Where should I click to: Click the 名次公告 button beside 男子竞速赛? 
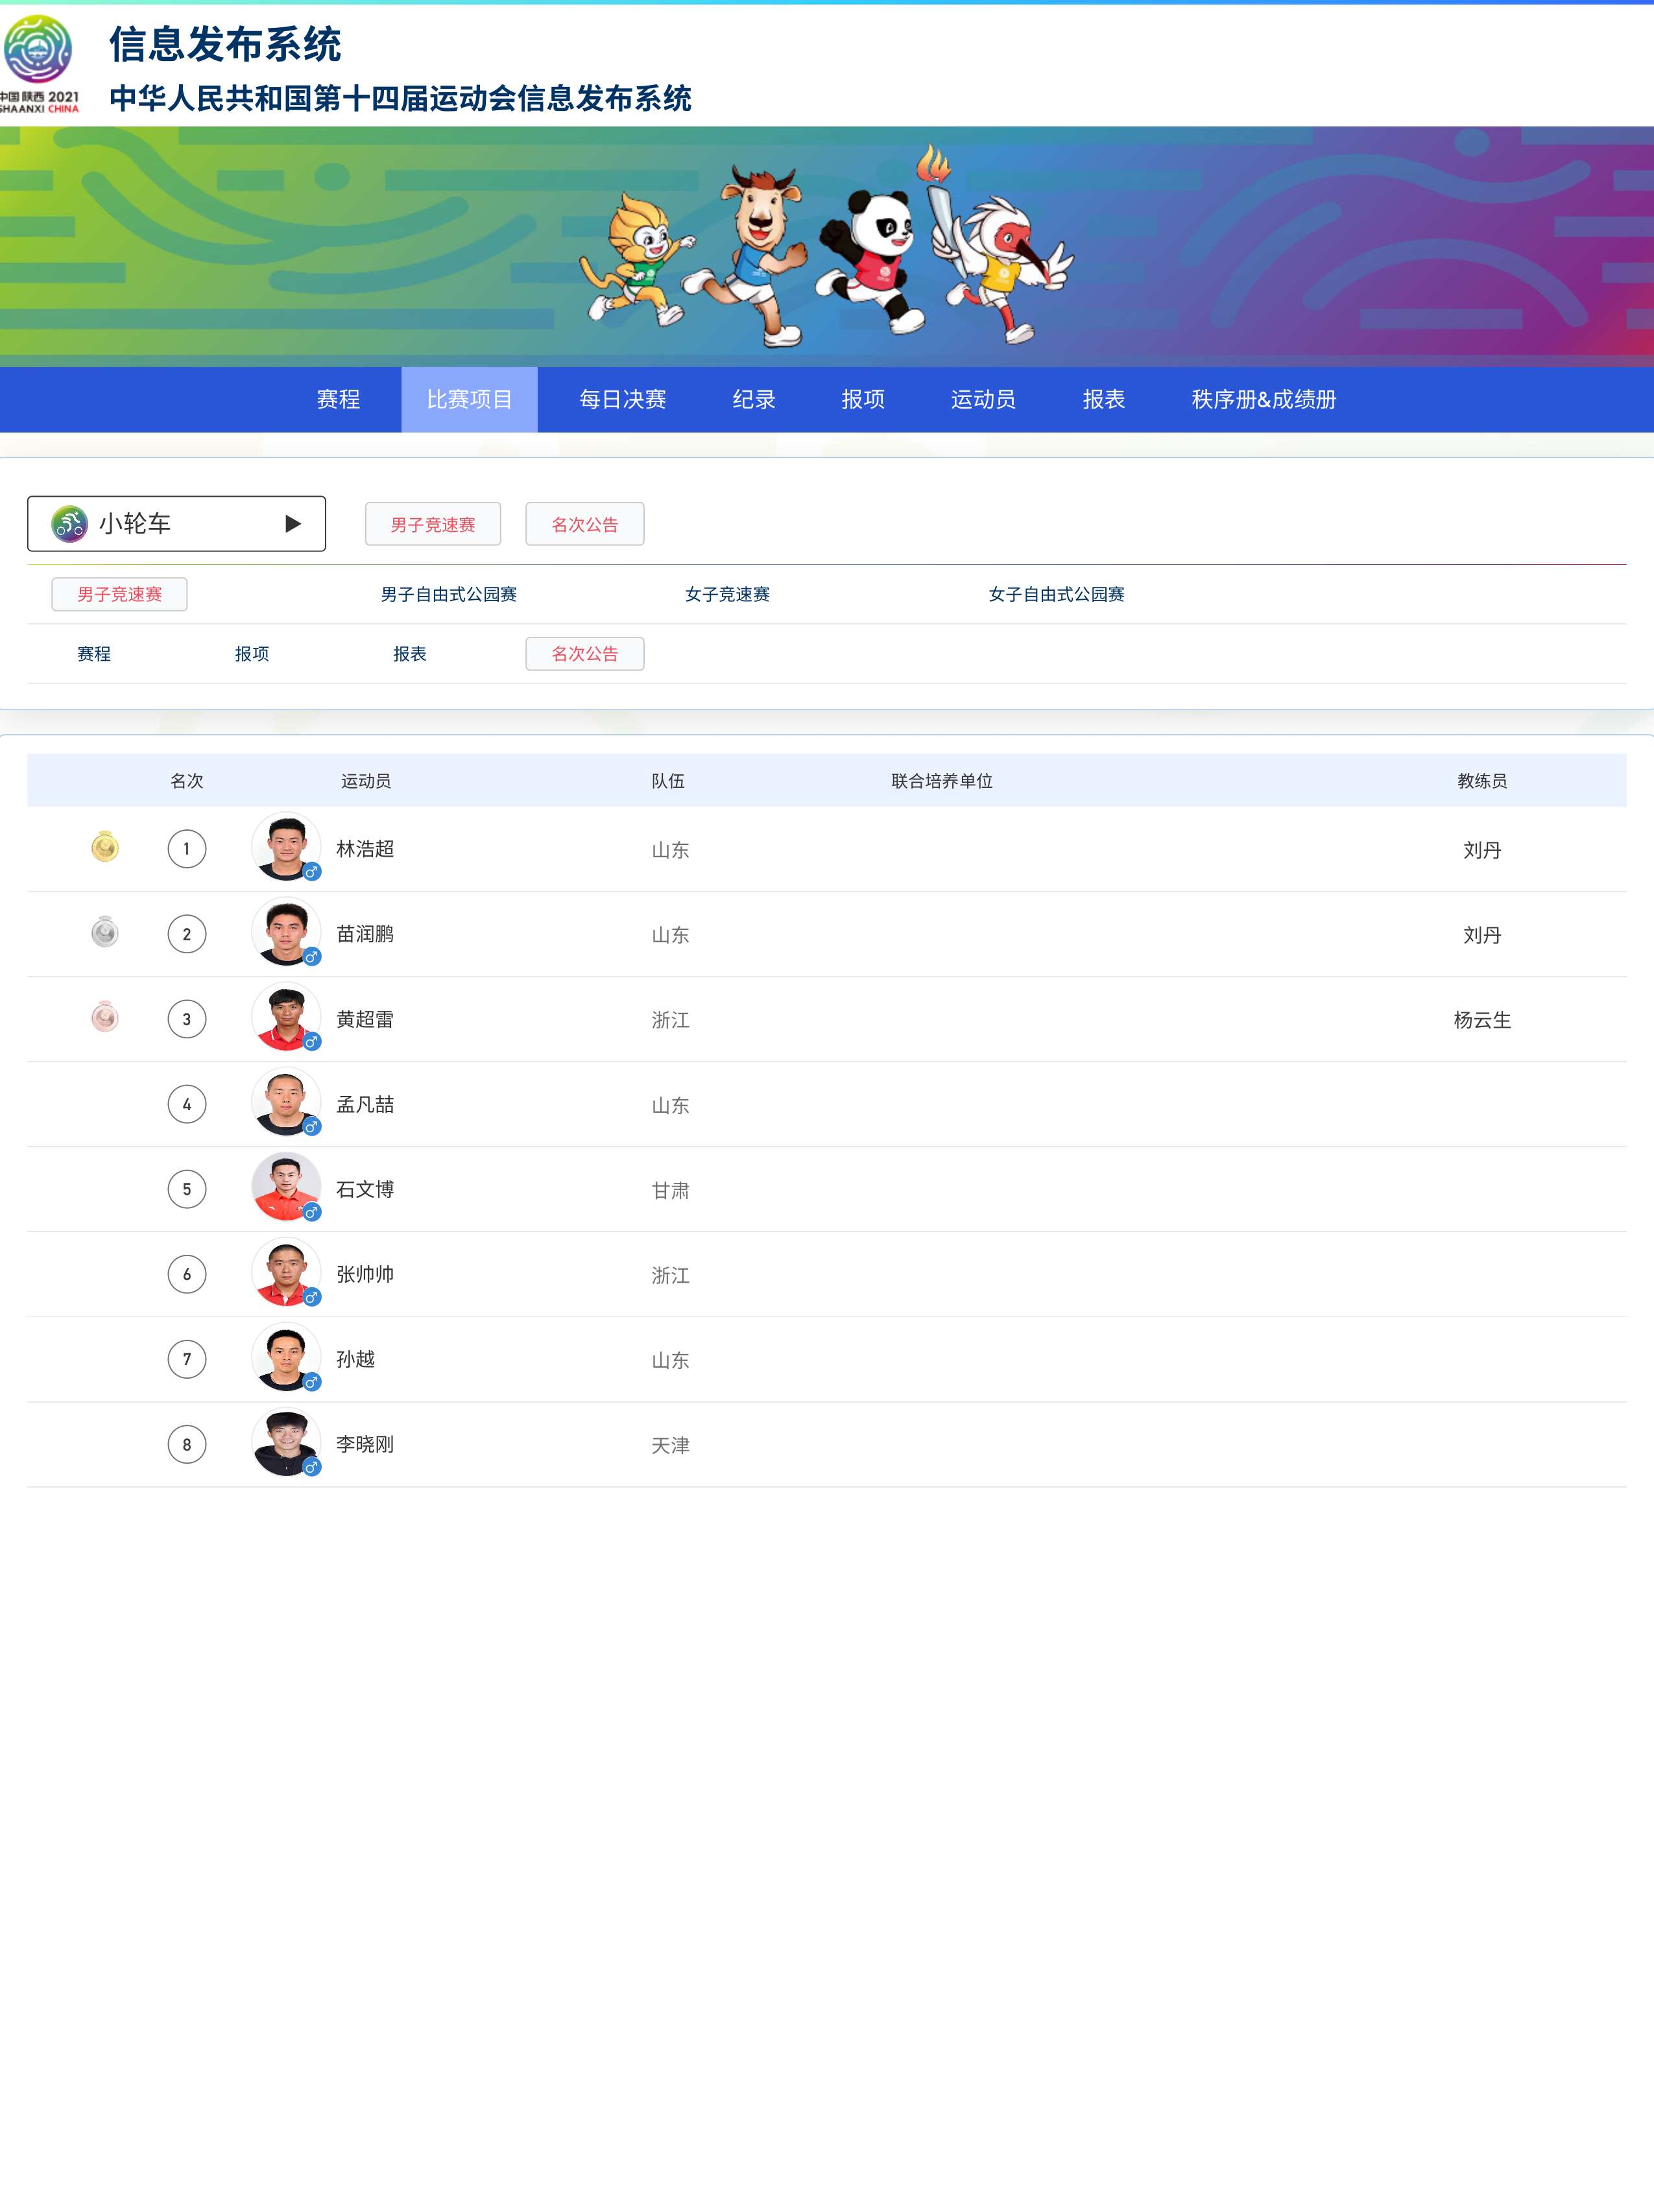[585, 525]
